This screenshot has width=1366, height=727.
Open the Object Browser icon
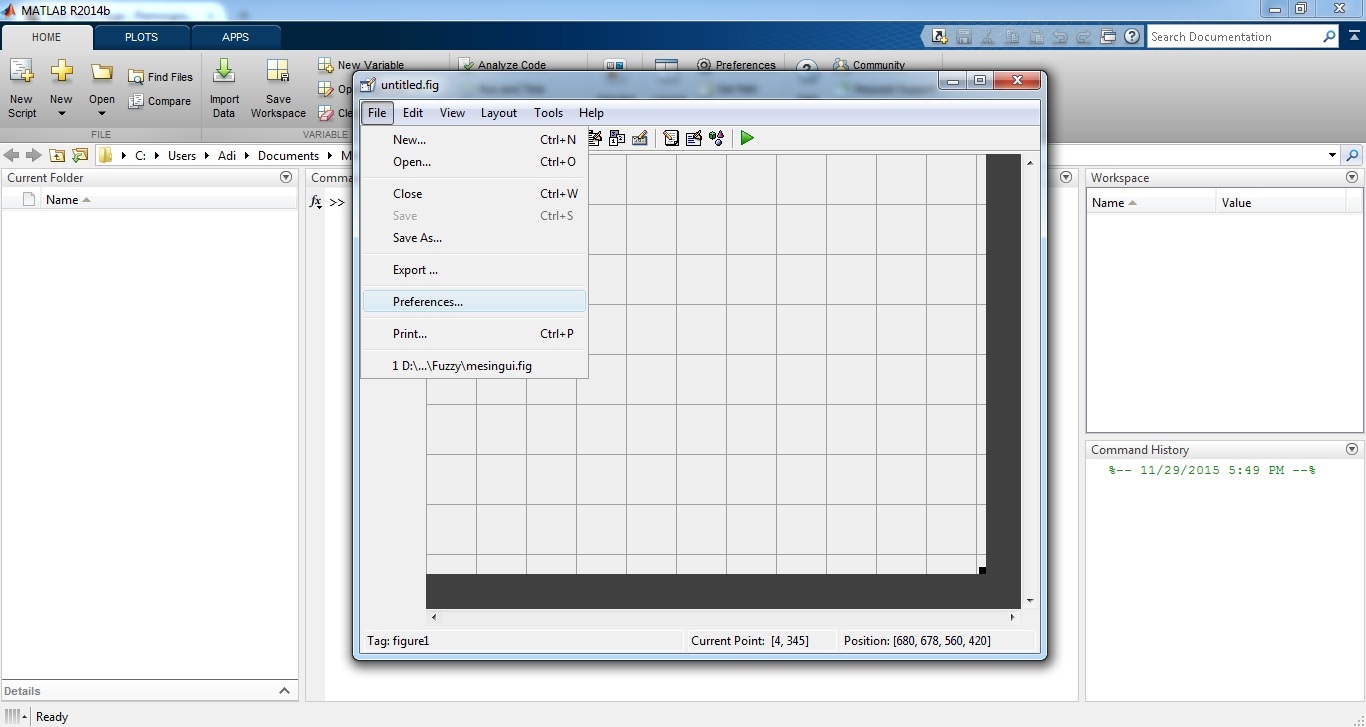(716, 138)
